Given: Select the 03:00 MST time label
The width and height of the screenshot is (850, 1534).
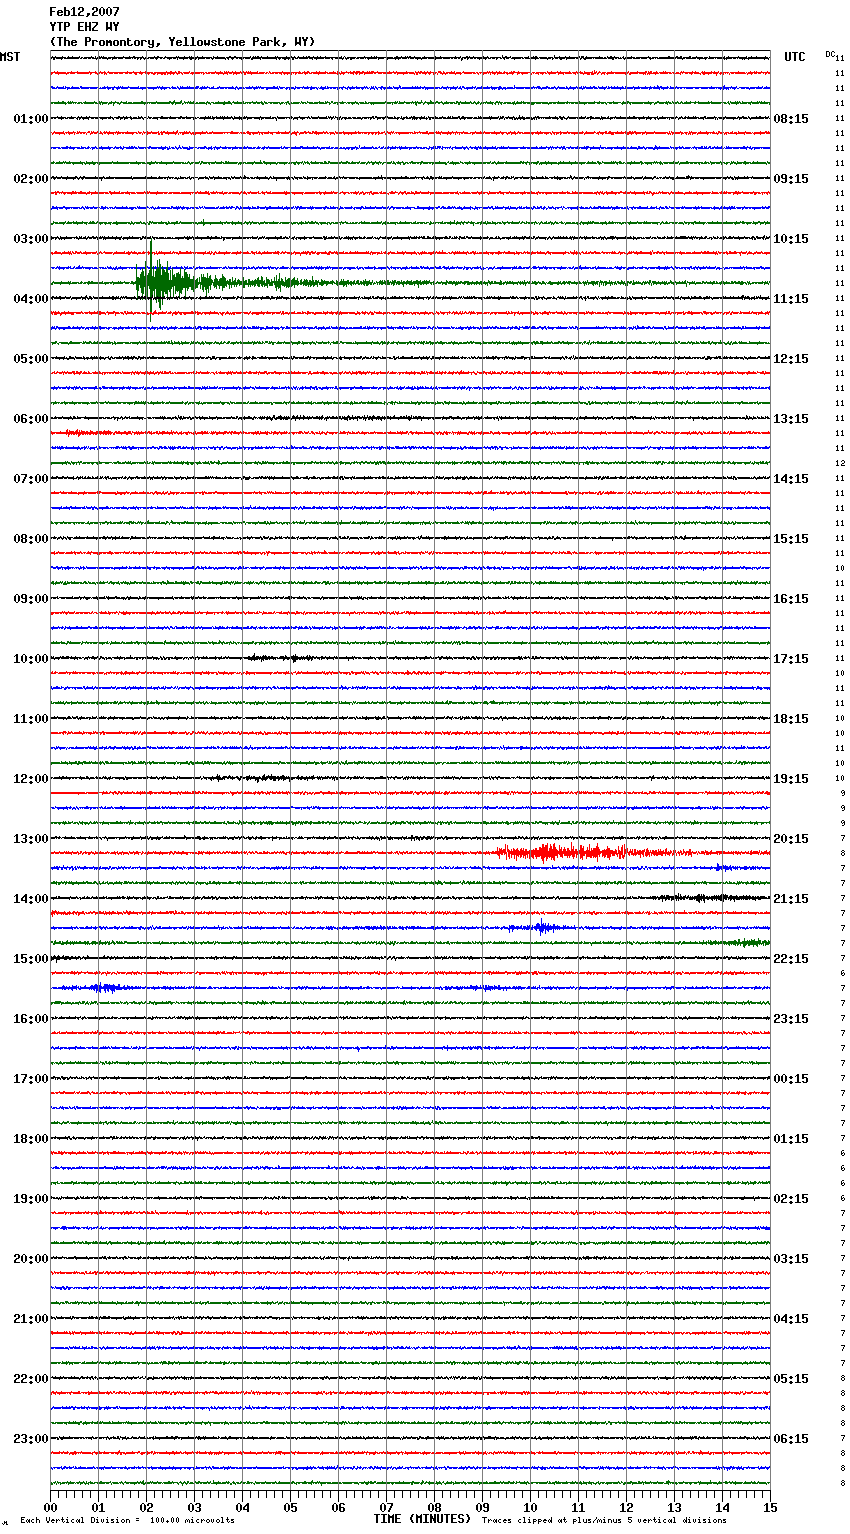Looking at the screenshot, I should click(x=31, y=239).
